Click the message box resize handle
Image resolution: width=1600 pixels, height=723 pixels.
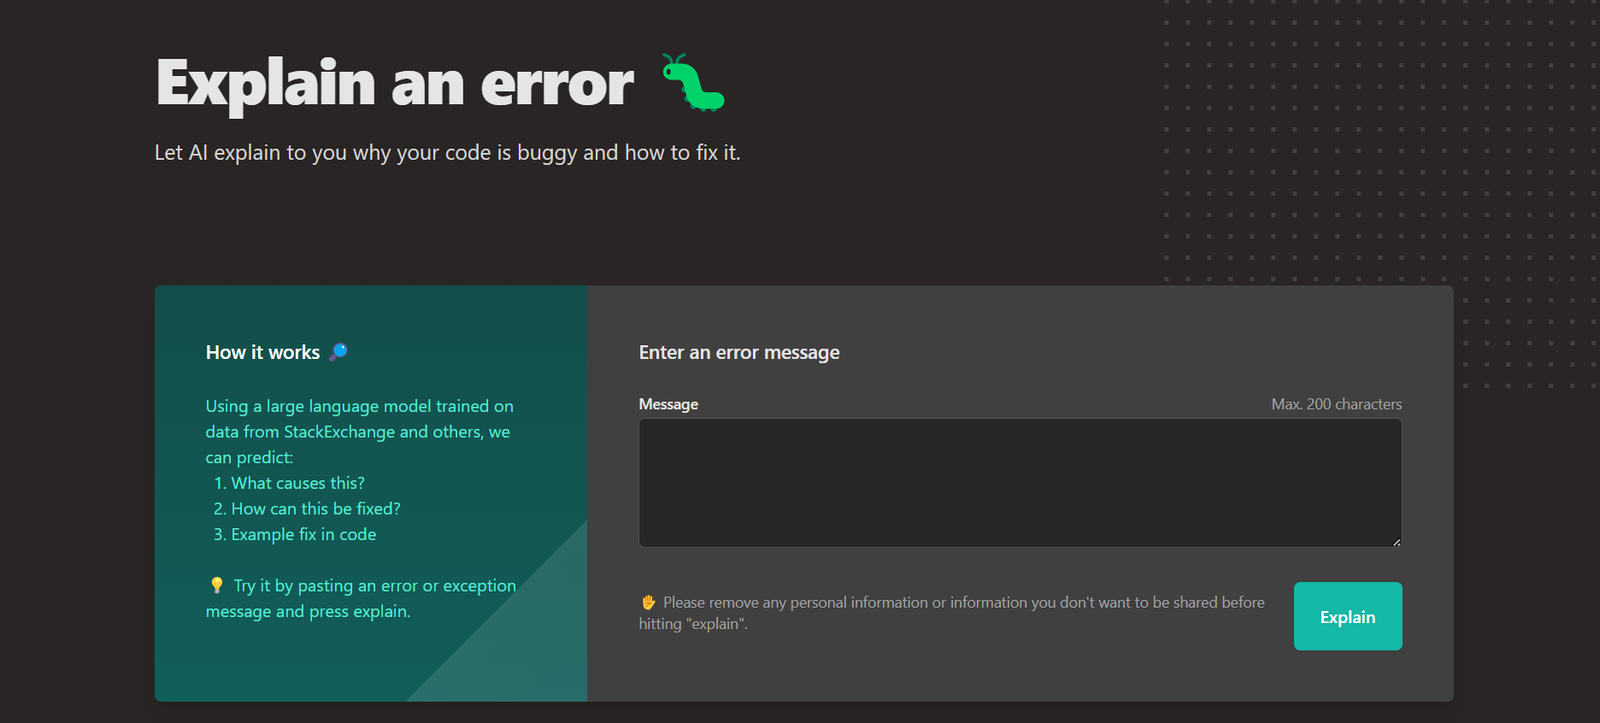pos(1396,542)
